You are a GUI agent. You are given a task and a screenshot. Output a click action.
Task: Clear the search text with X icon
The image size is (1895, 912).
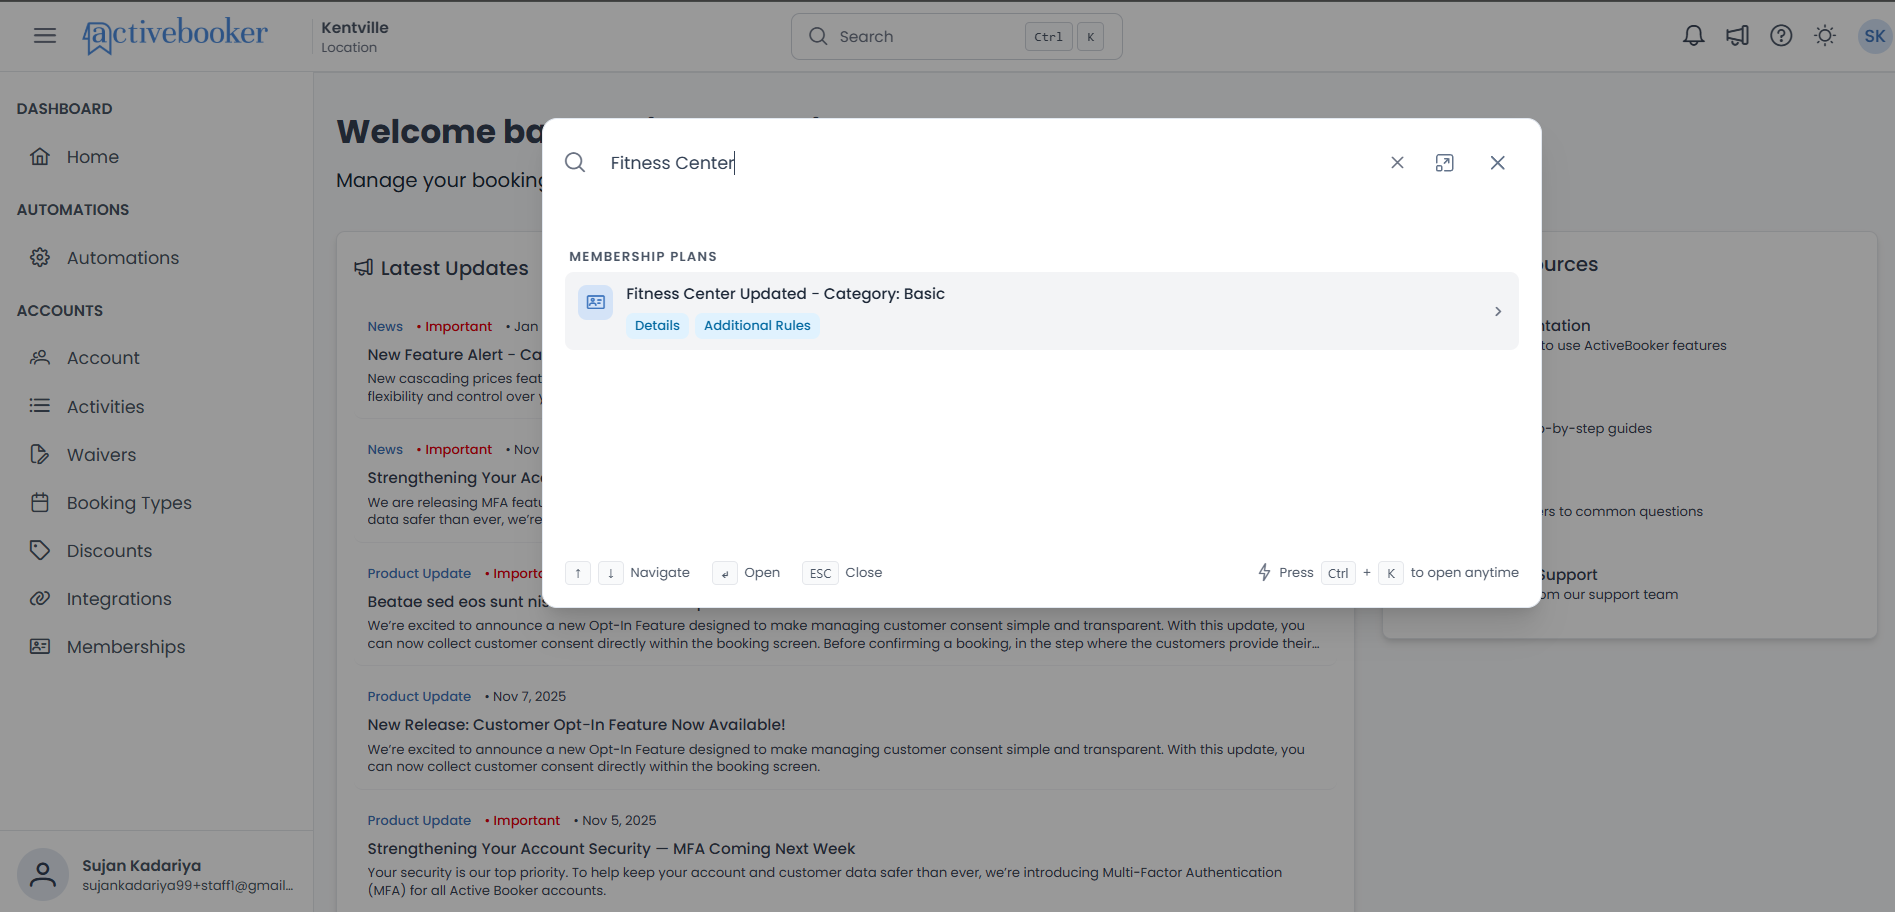[1397, 163]
